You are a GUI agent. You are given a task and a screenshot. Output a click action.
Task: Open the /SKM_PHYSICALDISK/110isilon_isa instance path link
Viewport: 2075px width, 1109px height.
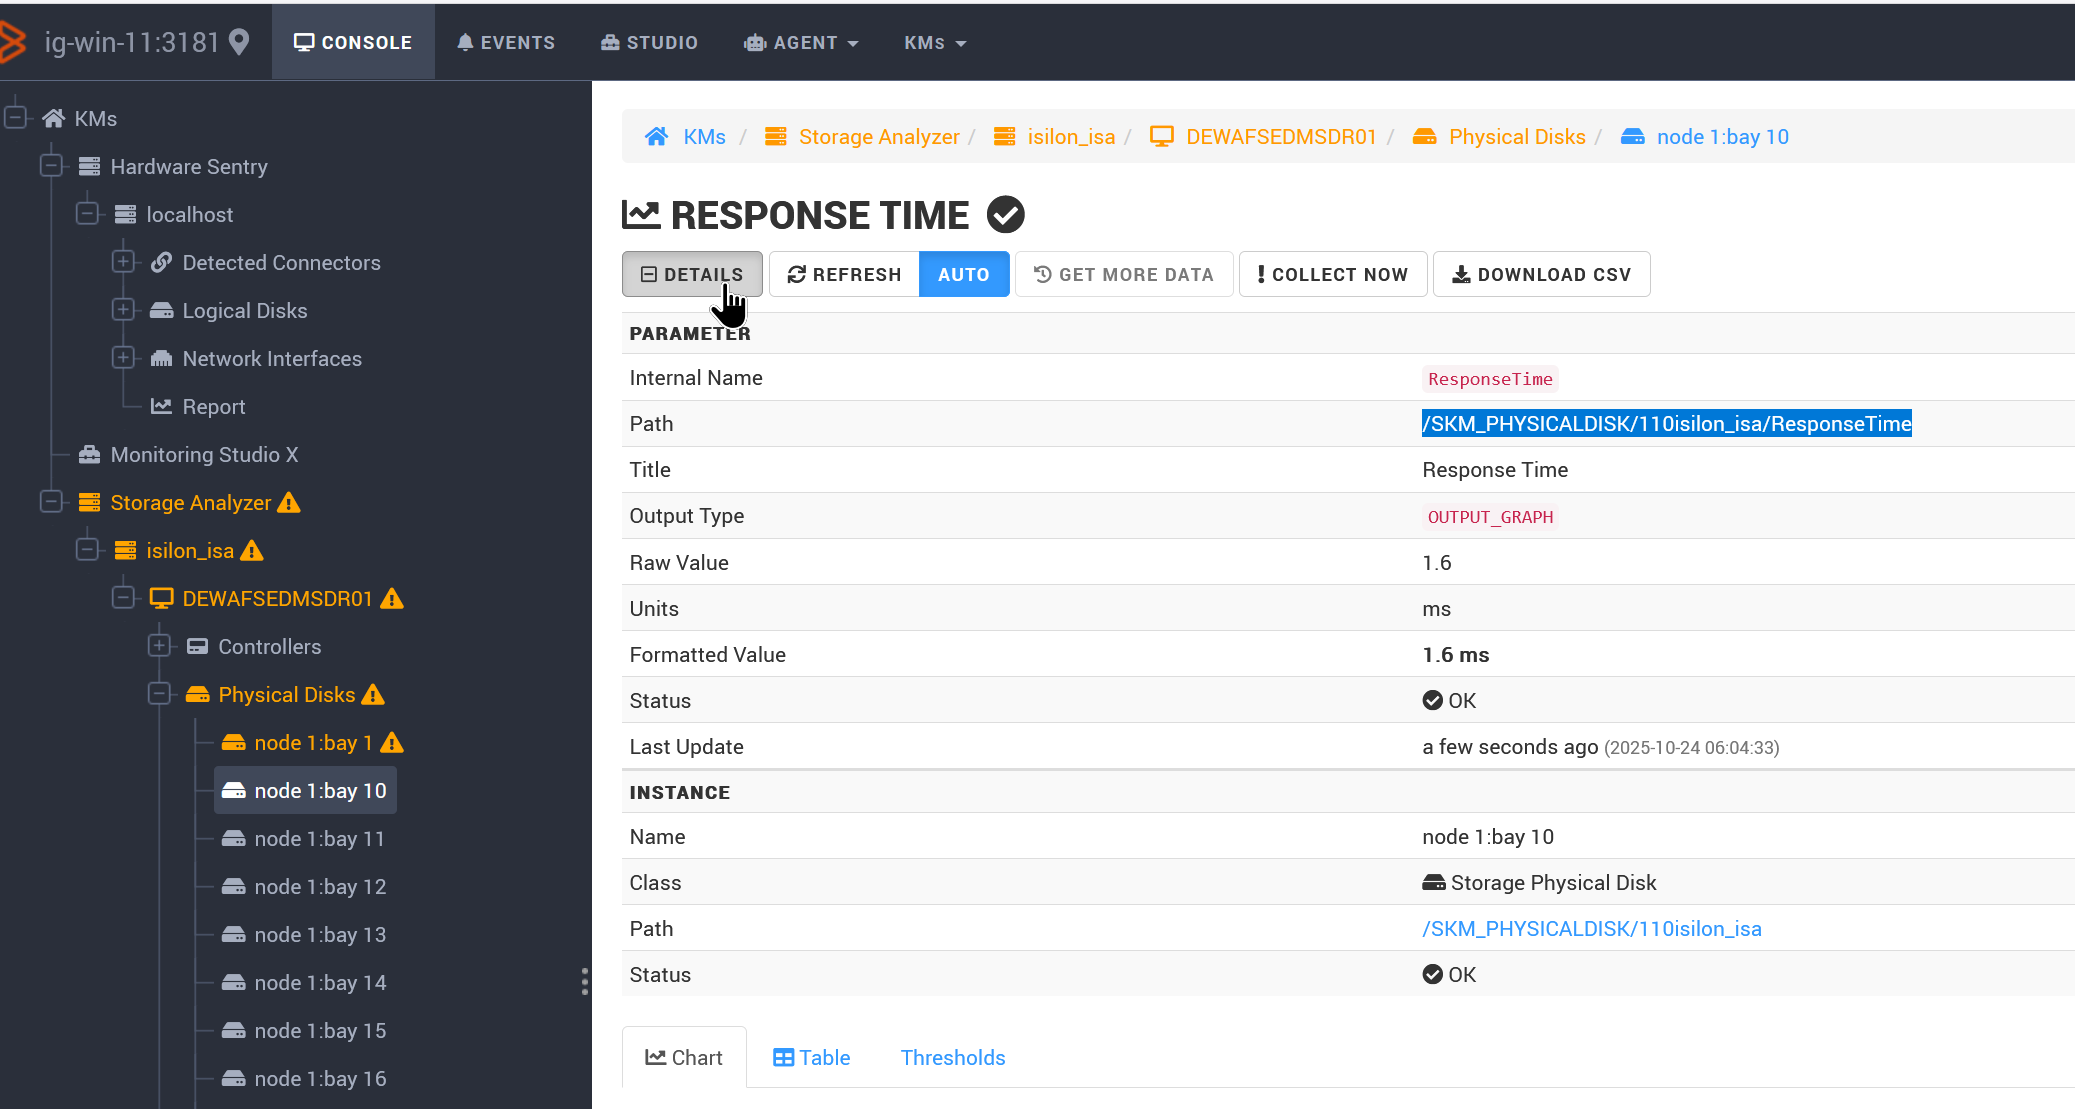(1591, 929)
